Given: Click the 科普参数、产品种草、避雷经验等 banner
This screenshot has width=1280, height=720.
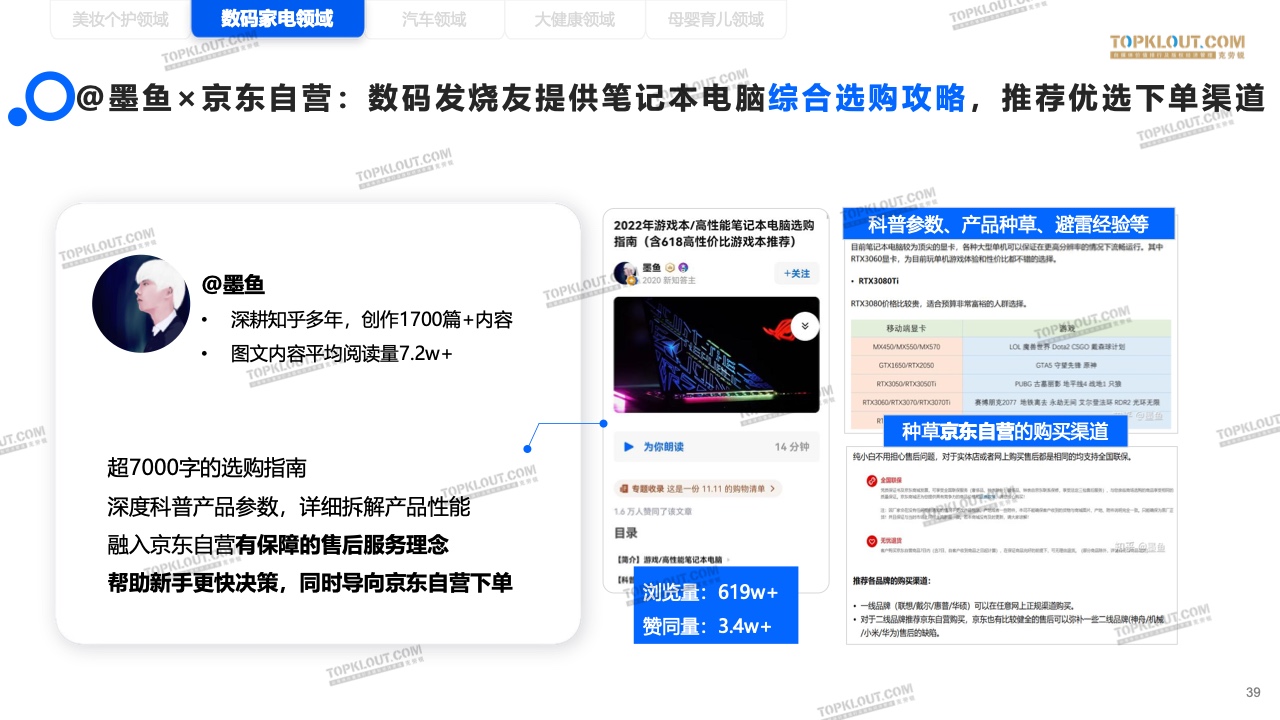Looking at the screenshot, I should coord(1007,223).
